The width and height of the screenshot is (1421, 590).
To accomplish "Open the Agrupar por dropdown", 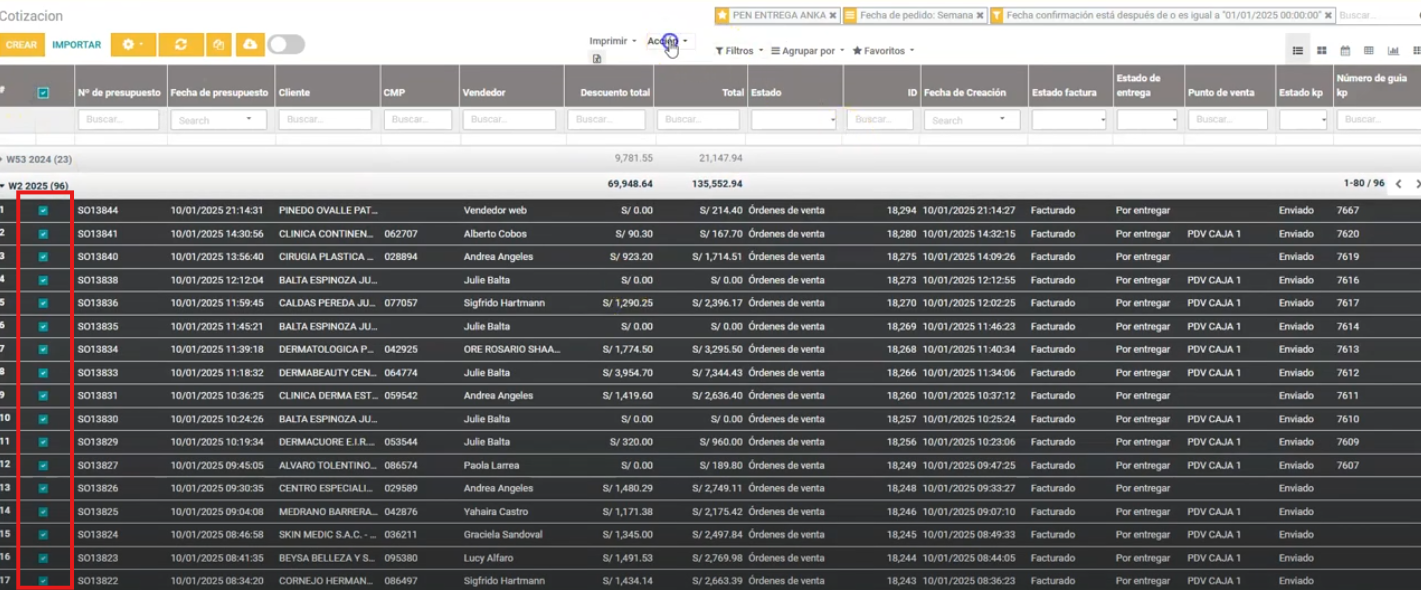I will [807, 51].
